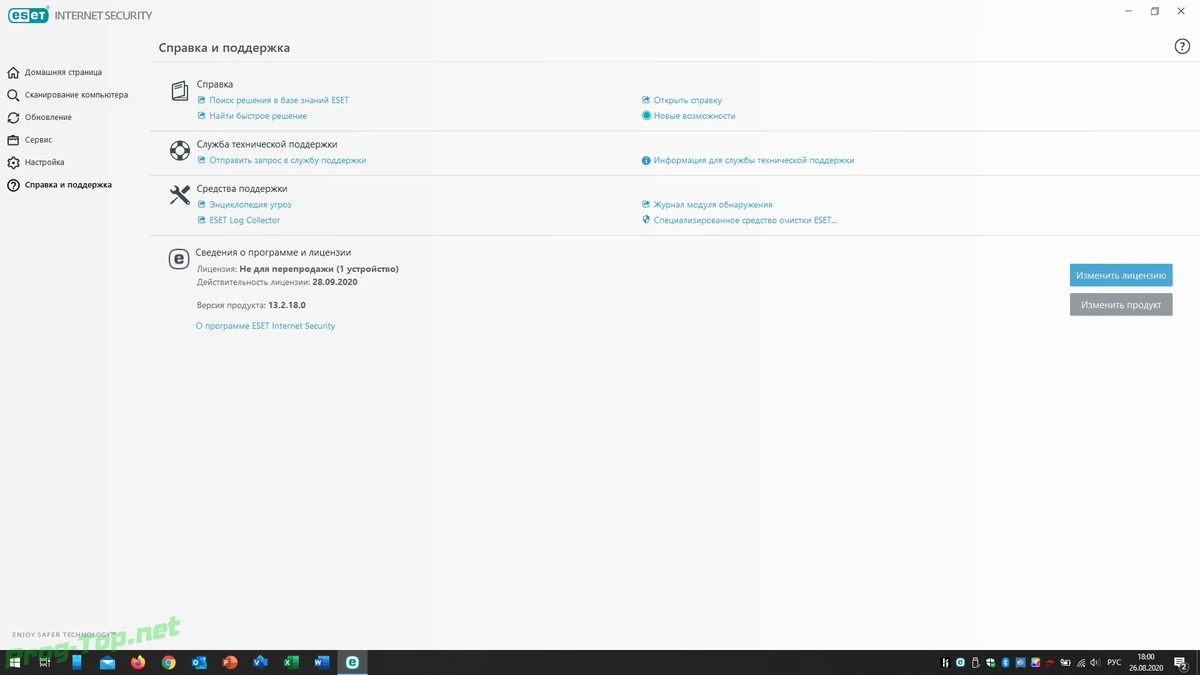
Task: Open Outlook from the taskbar
Action: pyautogui.click(x=199, y=663)
